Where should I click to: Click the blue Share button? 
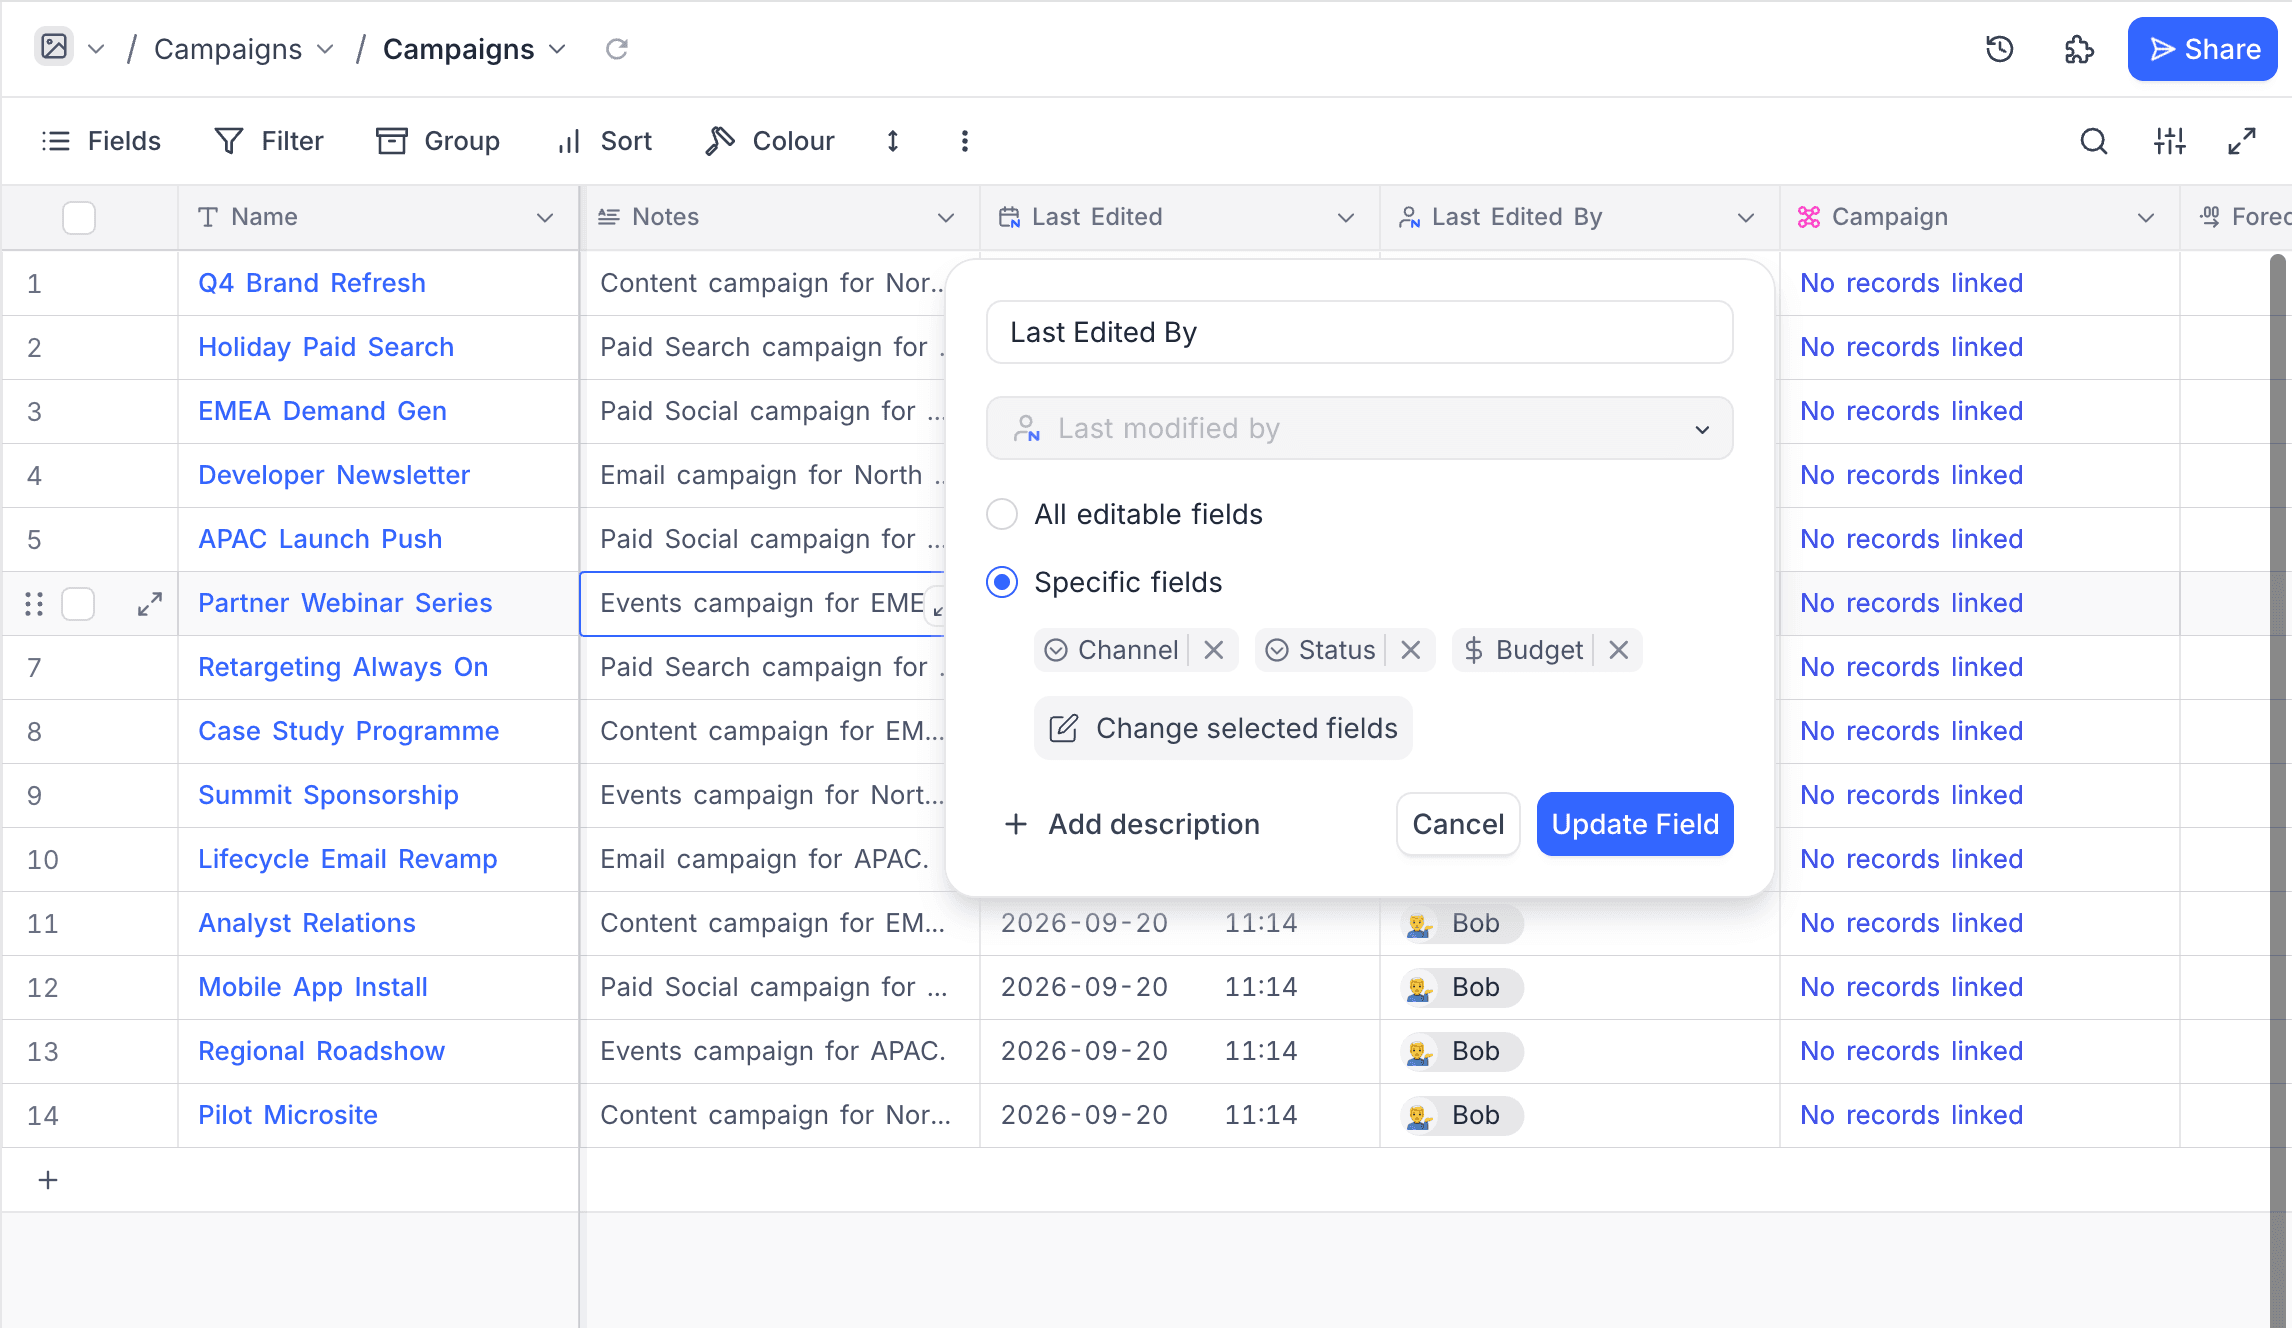[x=2203, y=49]
